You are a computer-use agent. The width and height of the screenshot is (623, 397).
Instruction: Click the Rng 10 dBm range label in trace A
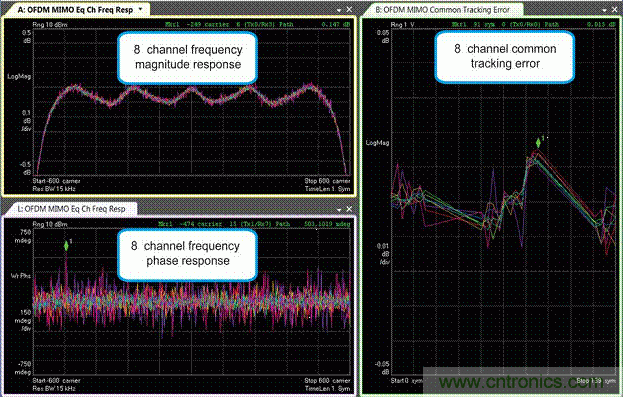(50, 25)
